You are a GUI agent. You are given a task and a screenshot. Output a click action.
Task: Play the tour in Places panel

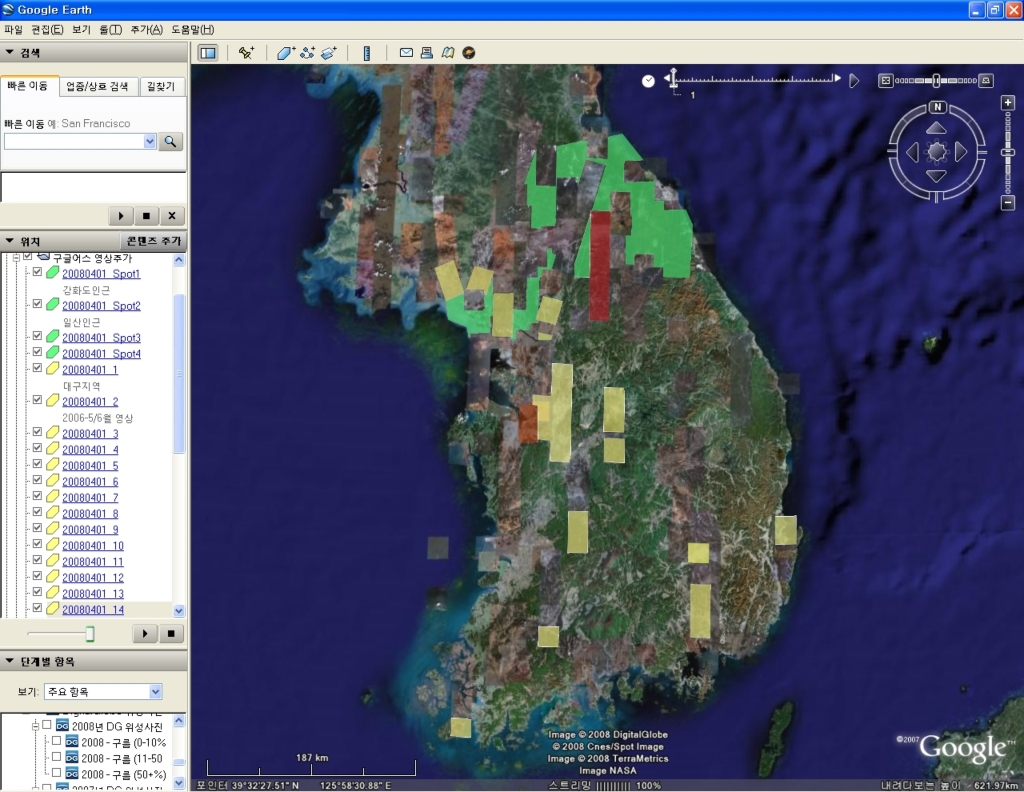(x=145, y=633)
